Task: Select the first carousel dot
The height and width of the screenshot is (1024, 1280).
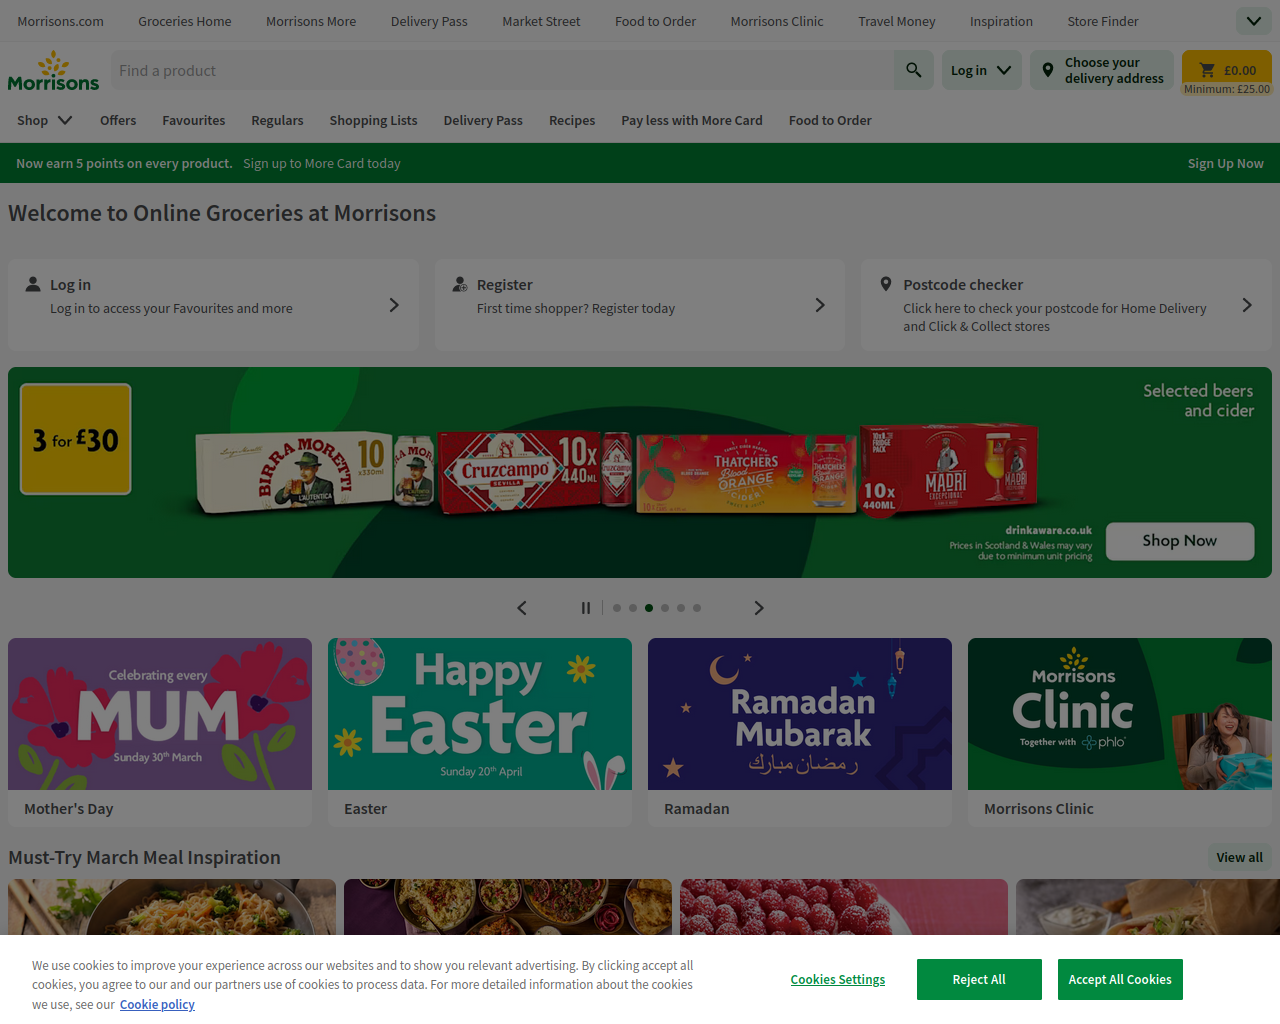Action: click(617, 608)
